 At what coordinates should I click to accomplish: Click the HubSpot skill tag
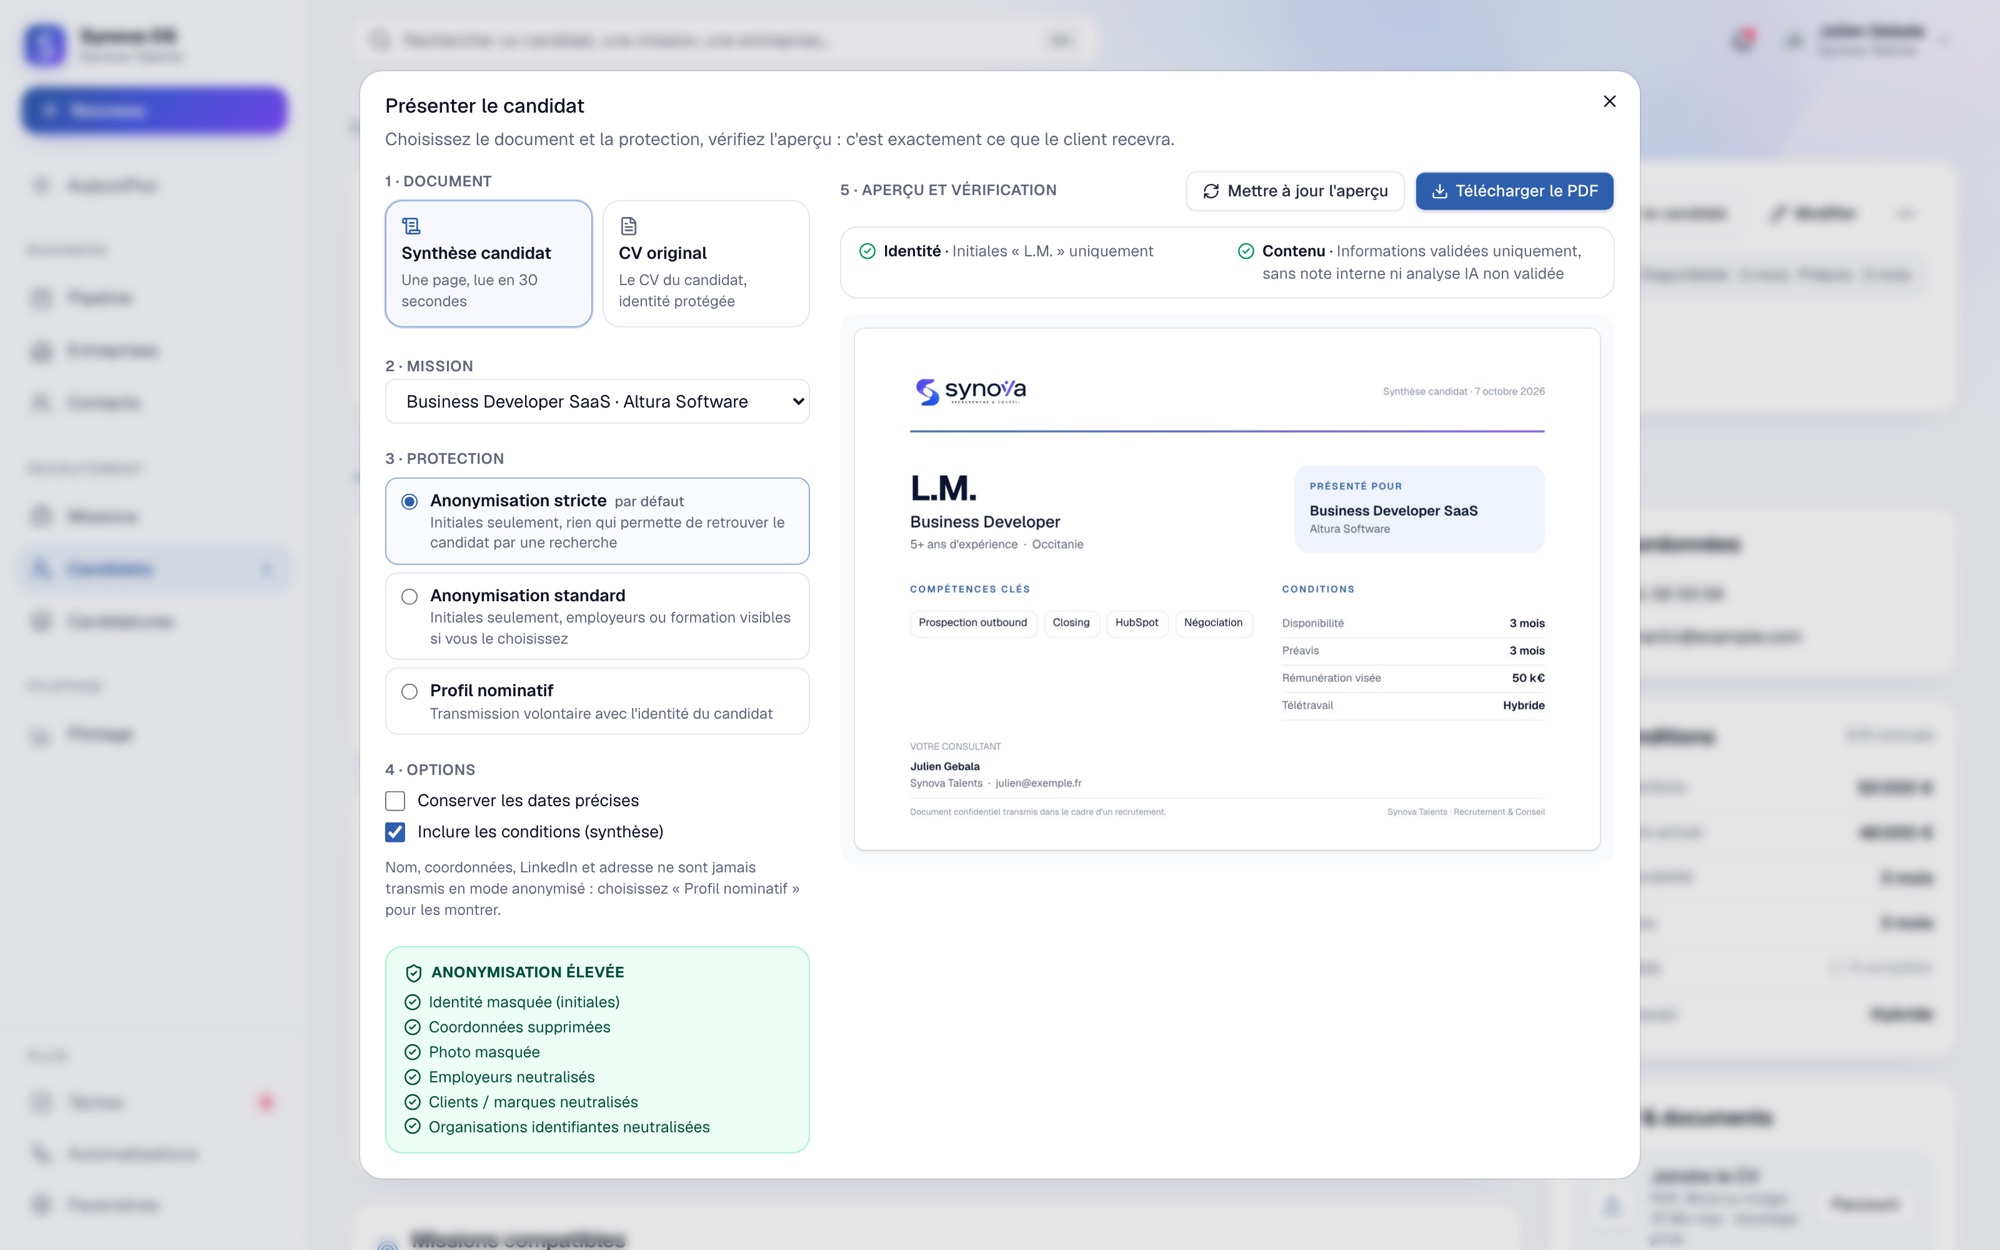[x=1137, y=623]
